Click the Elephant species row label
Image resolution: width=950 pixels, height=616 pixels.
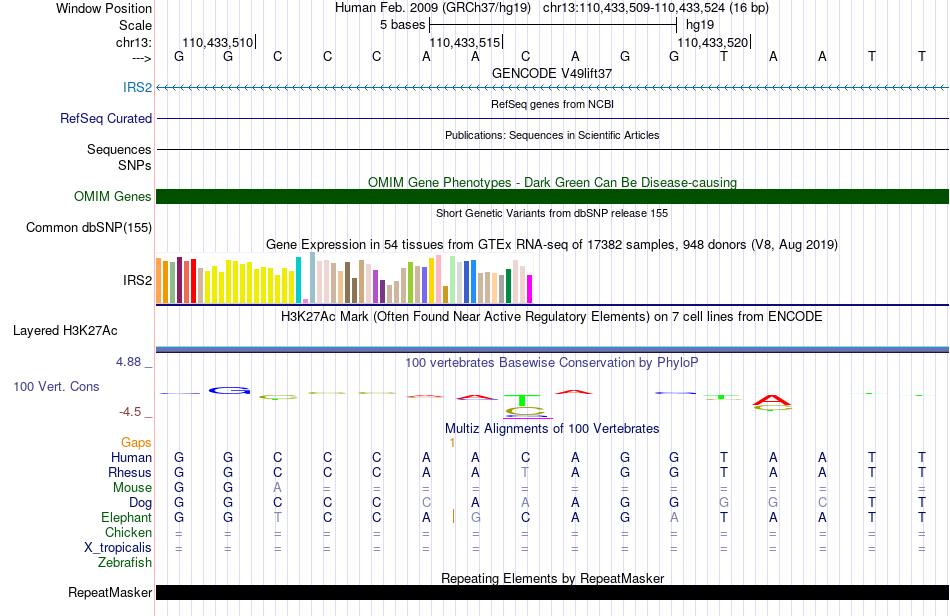coord(126,517)
